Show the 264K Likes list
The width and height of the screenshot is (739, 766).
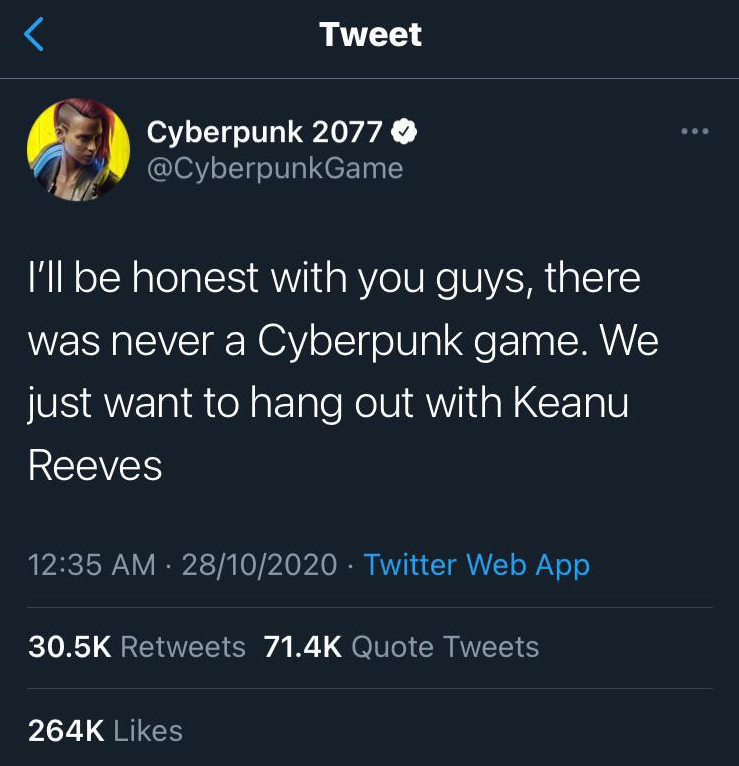tap(105, 730)
